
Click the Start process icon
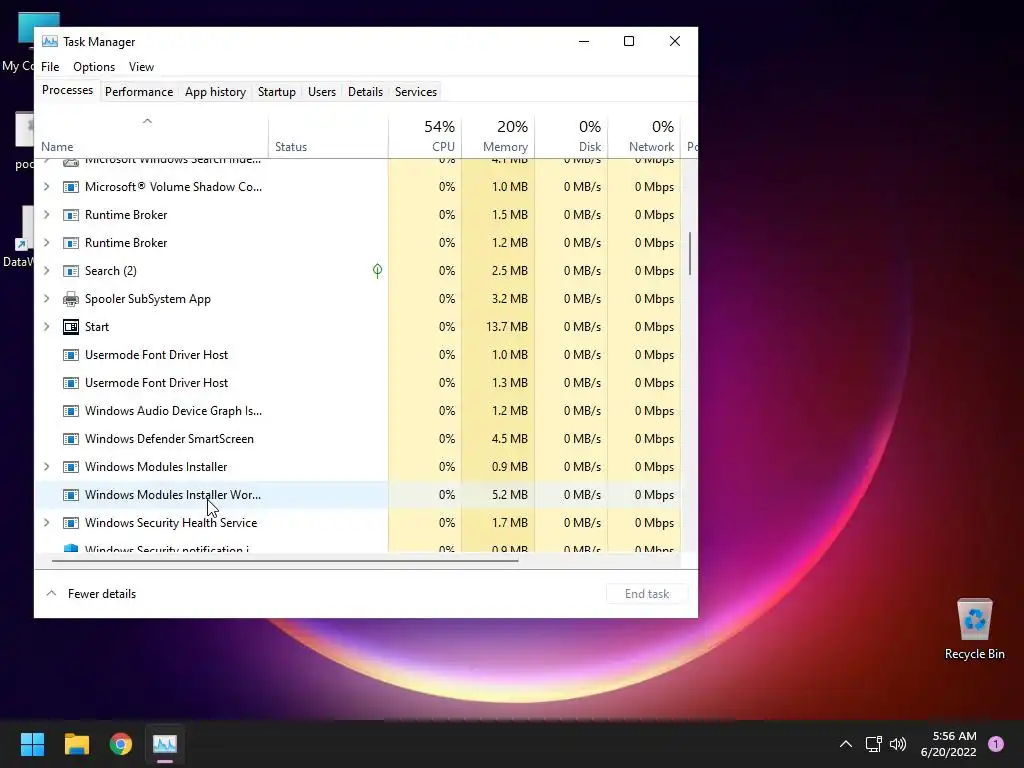tap(71, 327)
